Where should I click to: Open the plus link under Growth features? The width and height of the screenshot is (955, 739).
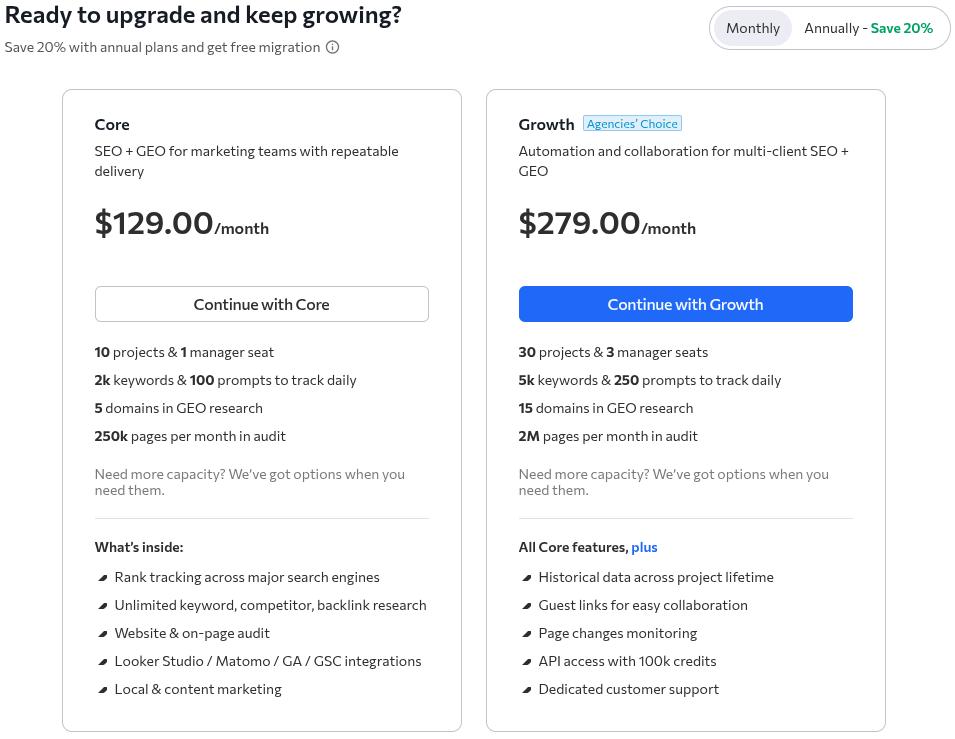pyautogui.click(x=644, y=547)
